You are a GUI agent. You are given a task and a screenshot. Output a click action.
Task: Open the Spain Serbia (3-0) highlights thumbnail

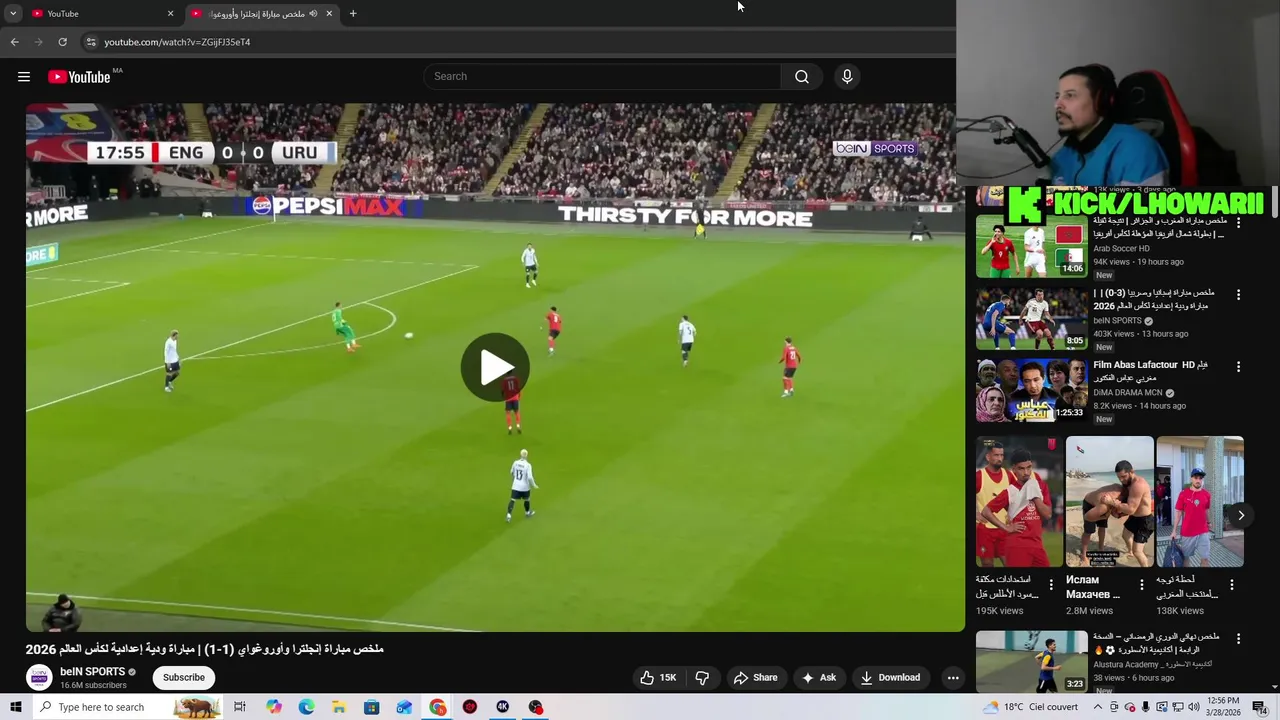coord(1031,319)
